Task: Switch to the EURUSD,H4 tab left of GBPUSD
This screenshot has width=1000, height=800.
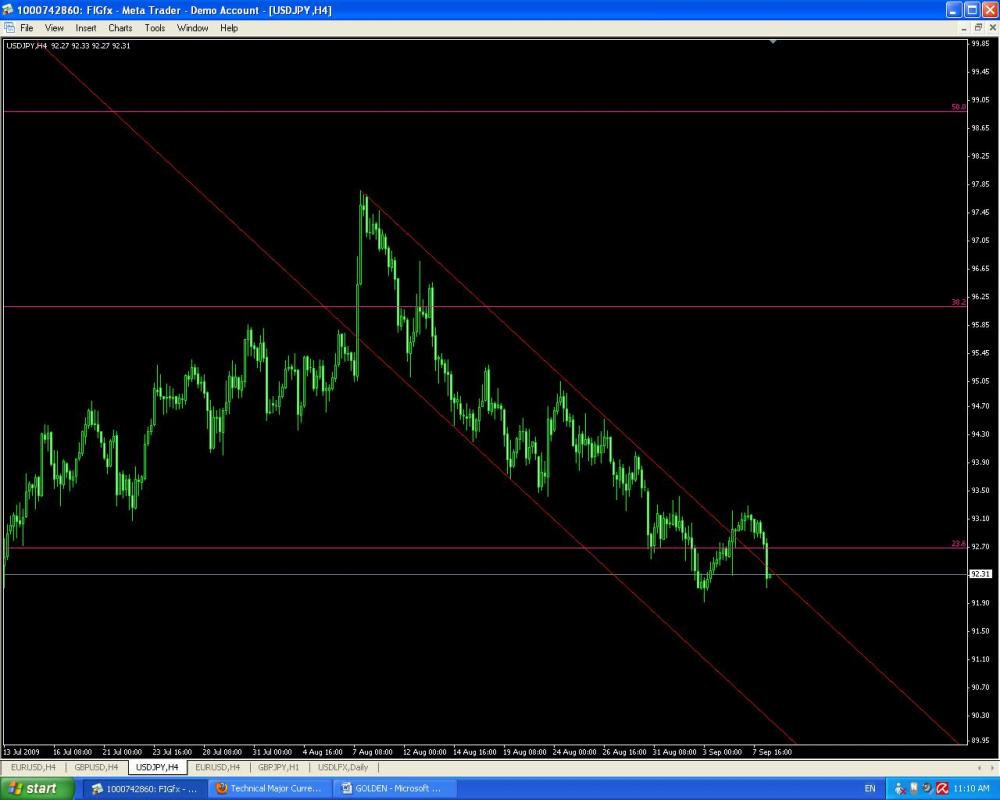Action: 33,767
